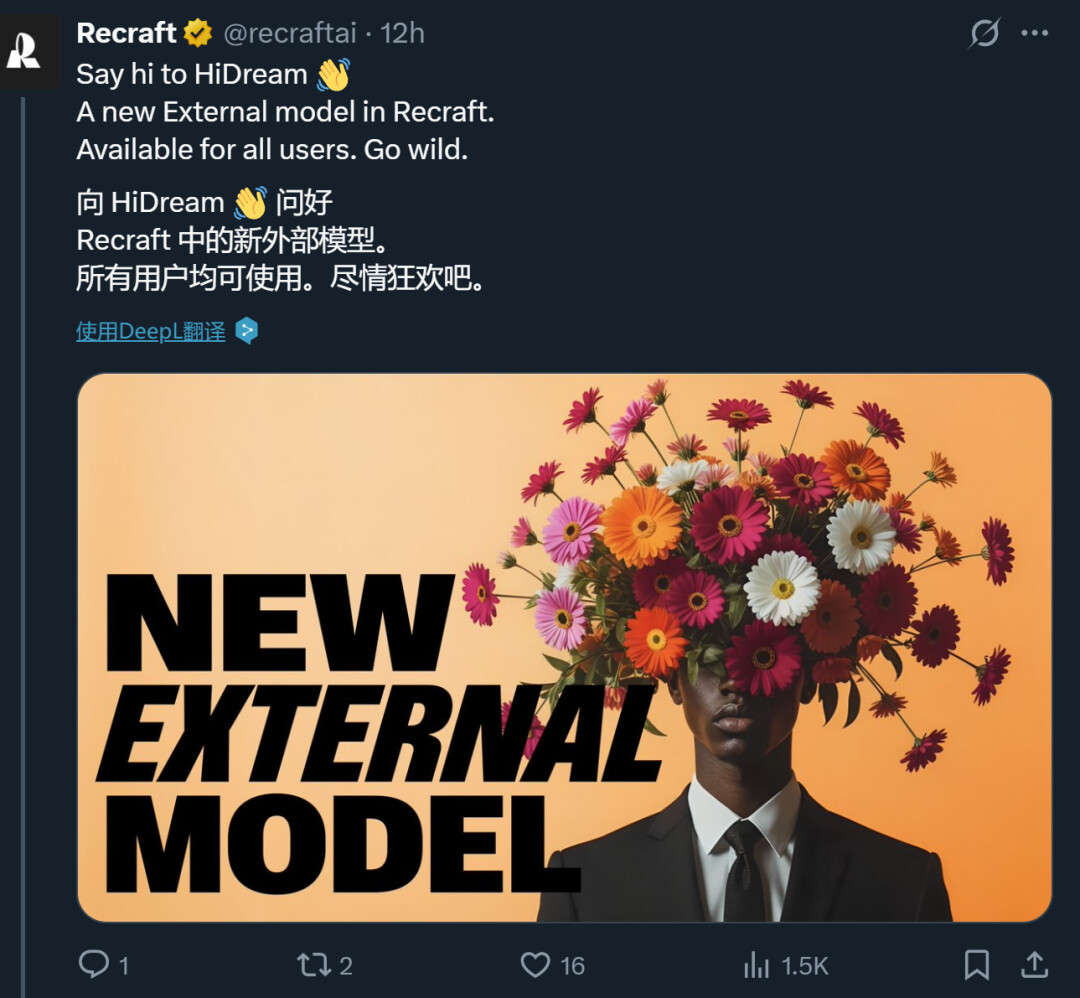This screenshot has height=998, width=1080.
Task: Open the 12h post timestamp
Action: tap(403, 33)
